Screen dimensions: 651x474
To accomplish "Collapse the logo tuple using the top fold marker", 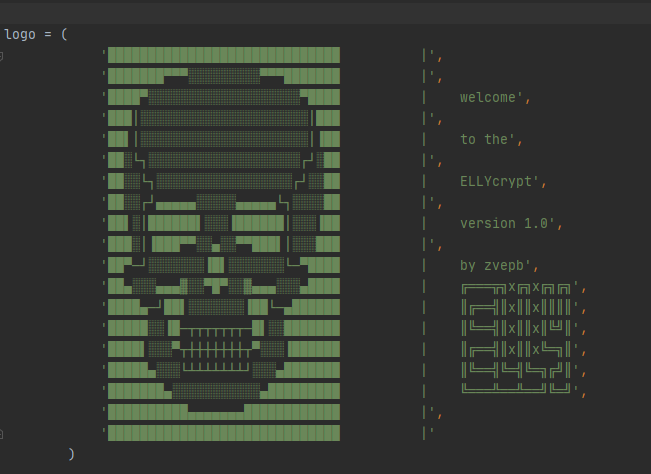I will click(2, 55).
